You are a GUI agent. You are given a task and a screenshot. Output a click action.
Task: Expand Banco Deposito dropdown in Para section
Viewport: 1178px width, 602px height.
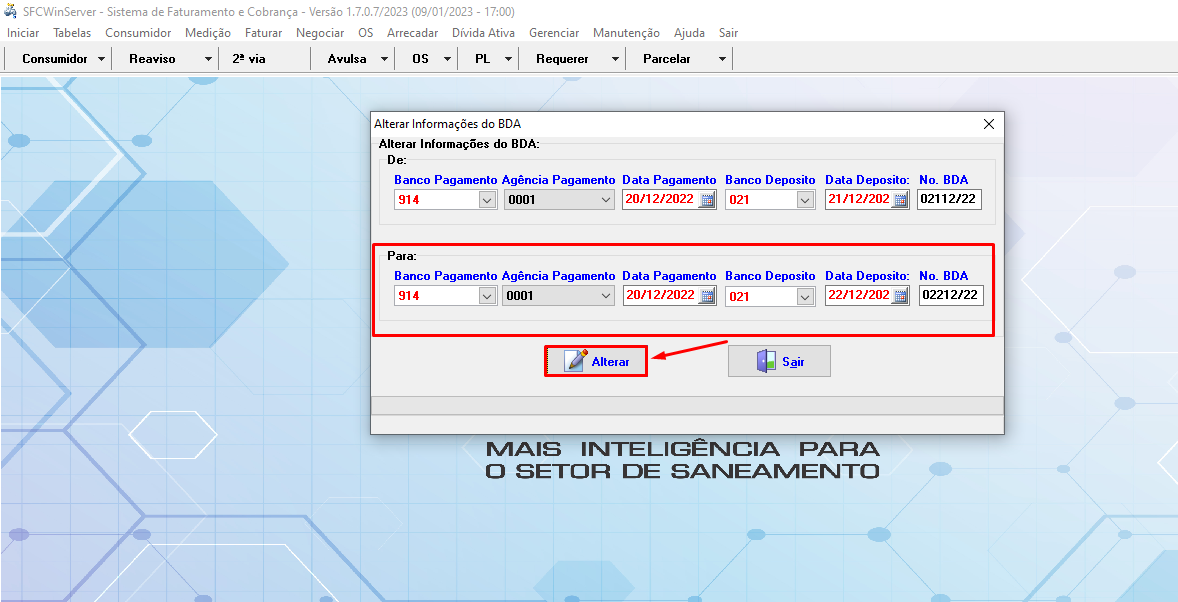click(806, 296)
